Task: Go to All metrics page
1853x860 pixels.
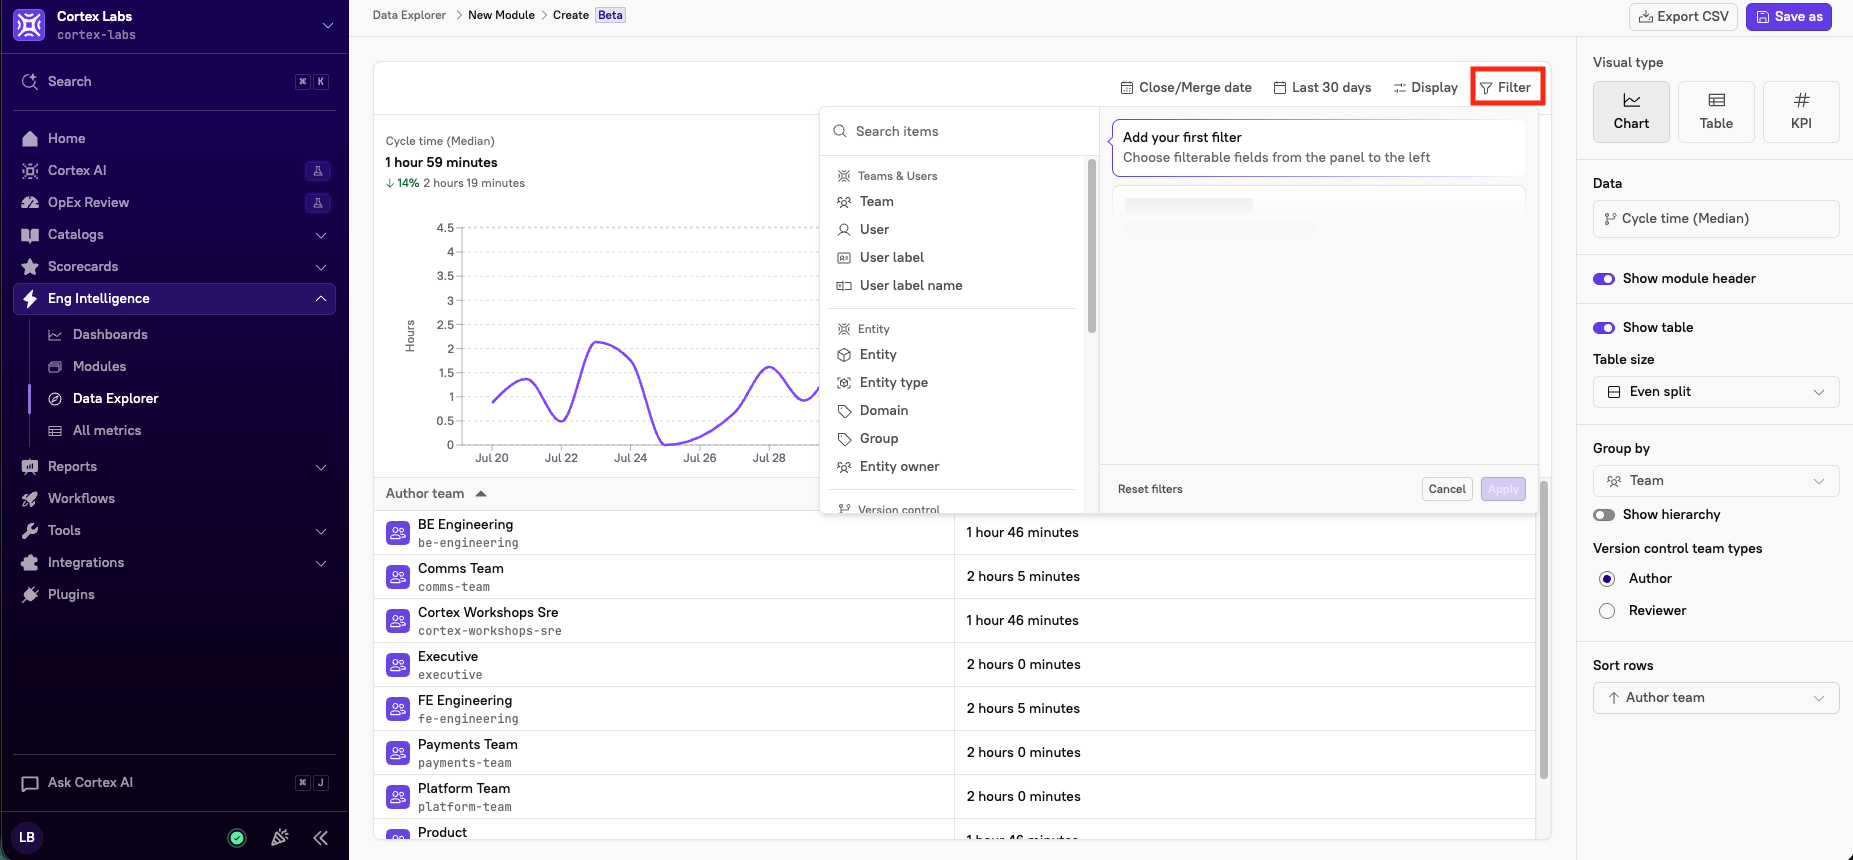Action: 107,431
